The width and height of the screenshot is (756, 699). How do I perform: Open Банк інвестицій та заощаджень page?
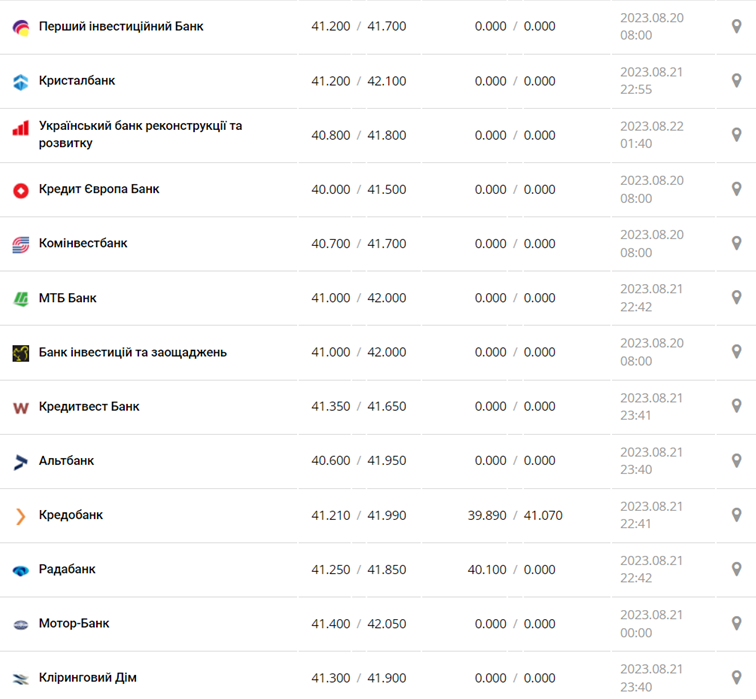[133, 352]
